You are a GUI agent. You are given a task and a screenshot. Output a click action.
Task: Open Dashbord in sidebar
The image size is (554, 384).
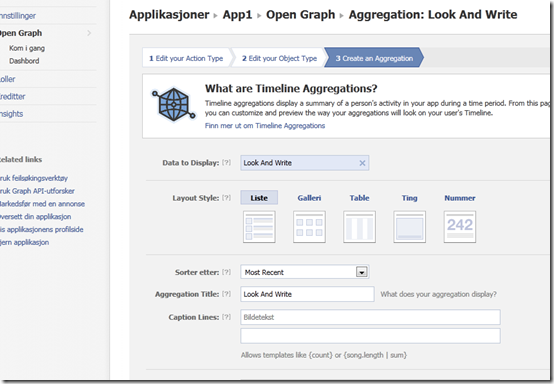coord(24,61)
